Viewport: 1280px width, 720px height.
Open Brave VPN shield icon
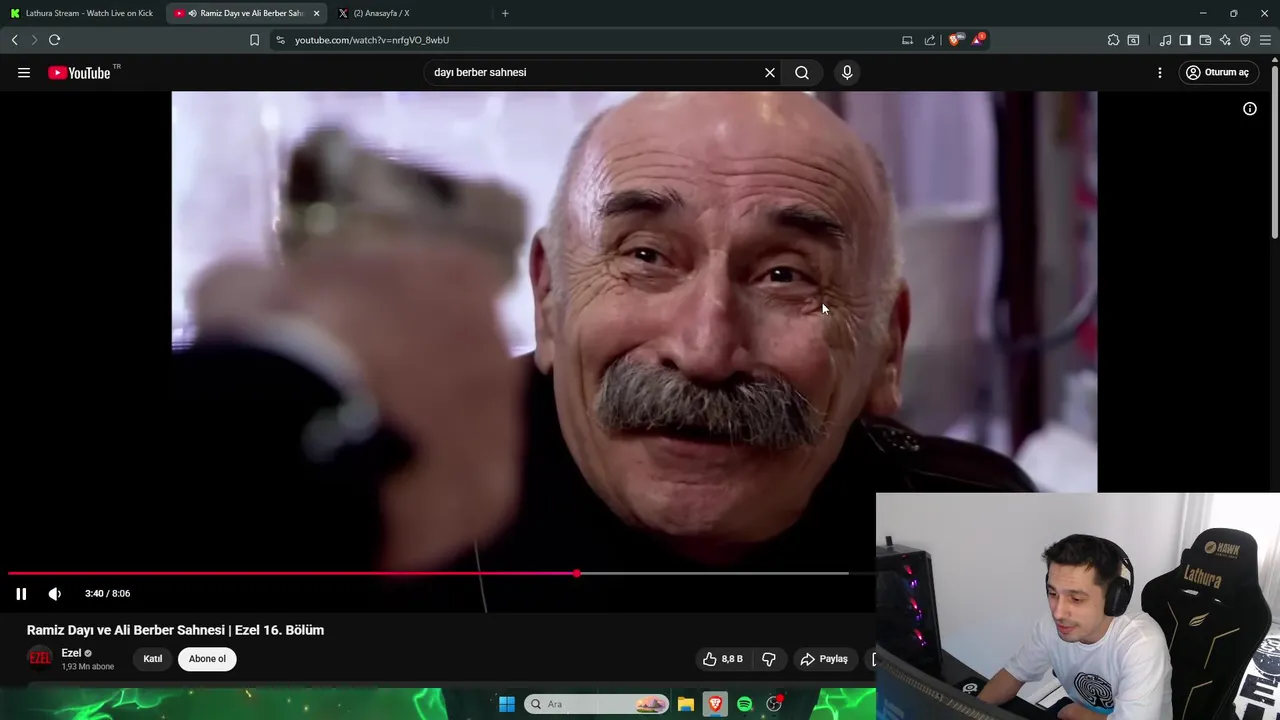[1245, 40]
